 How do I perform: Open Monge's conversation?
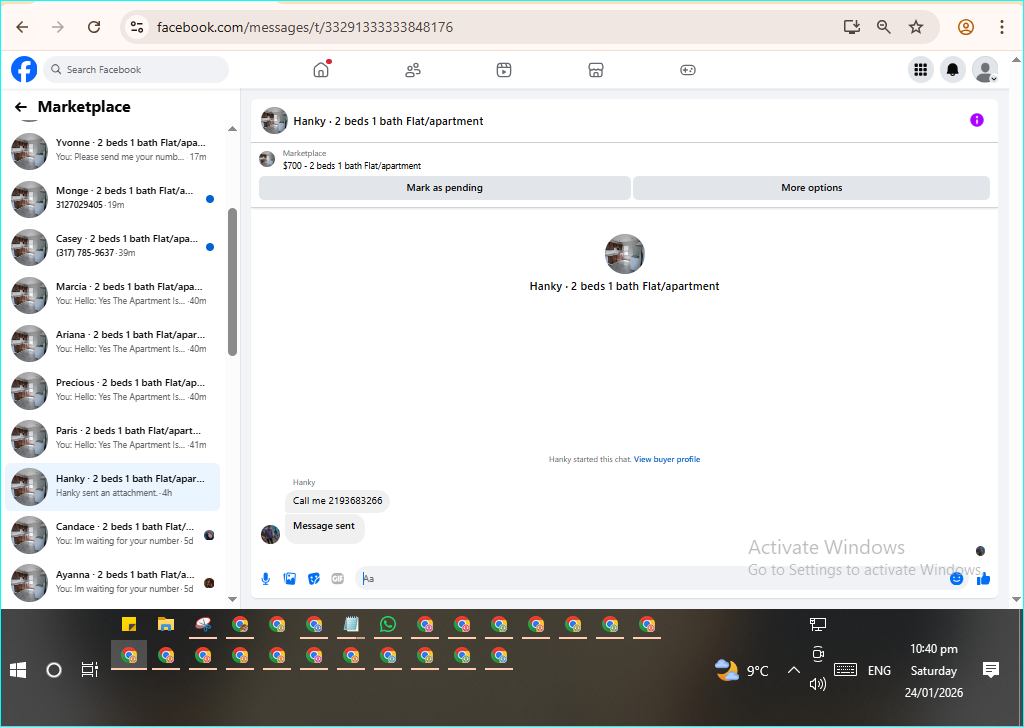tap(112, 199)
